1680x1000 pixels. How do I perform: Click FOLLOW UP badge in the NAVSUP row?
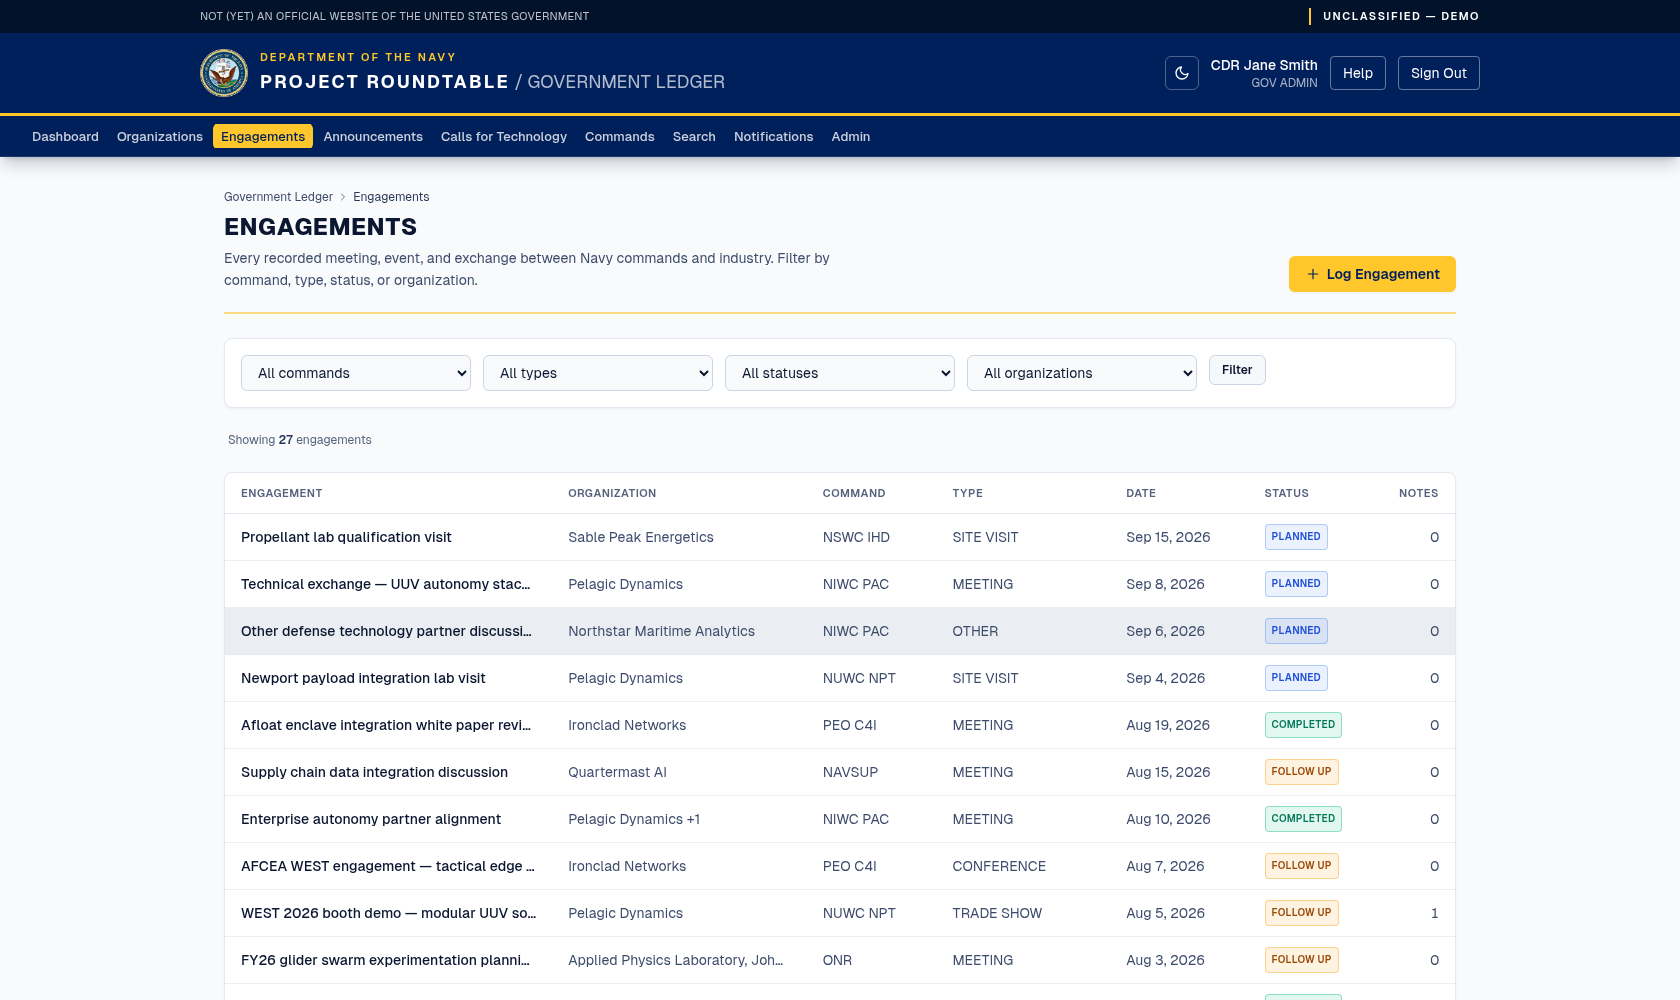[x=1301, y=772]
